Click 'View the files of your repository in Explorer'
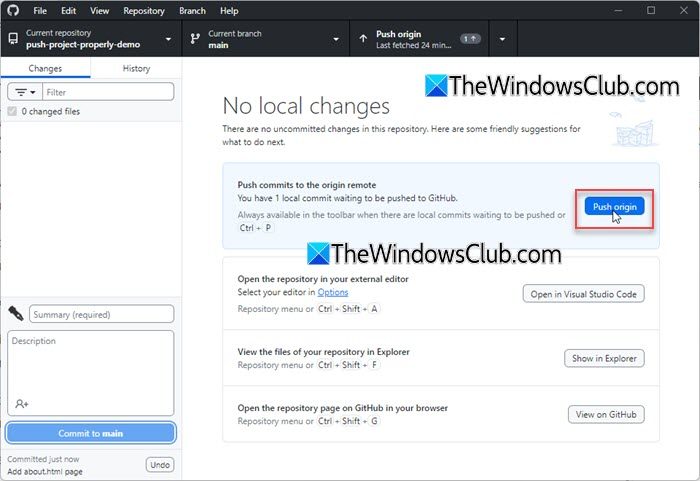Viewport: 700px width, 481px height. pos(323,352)
